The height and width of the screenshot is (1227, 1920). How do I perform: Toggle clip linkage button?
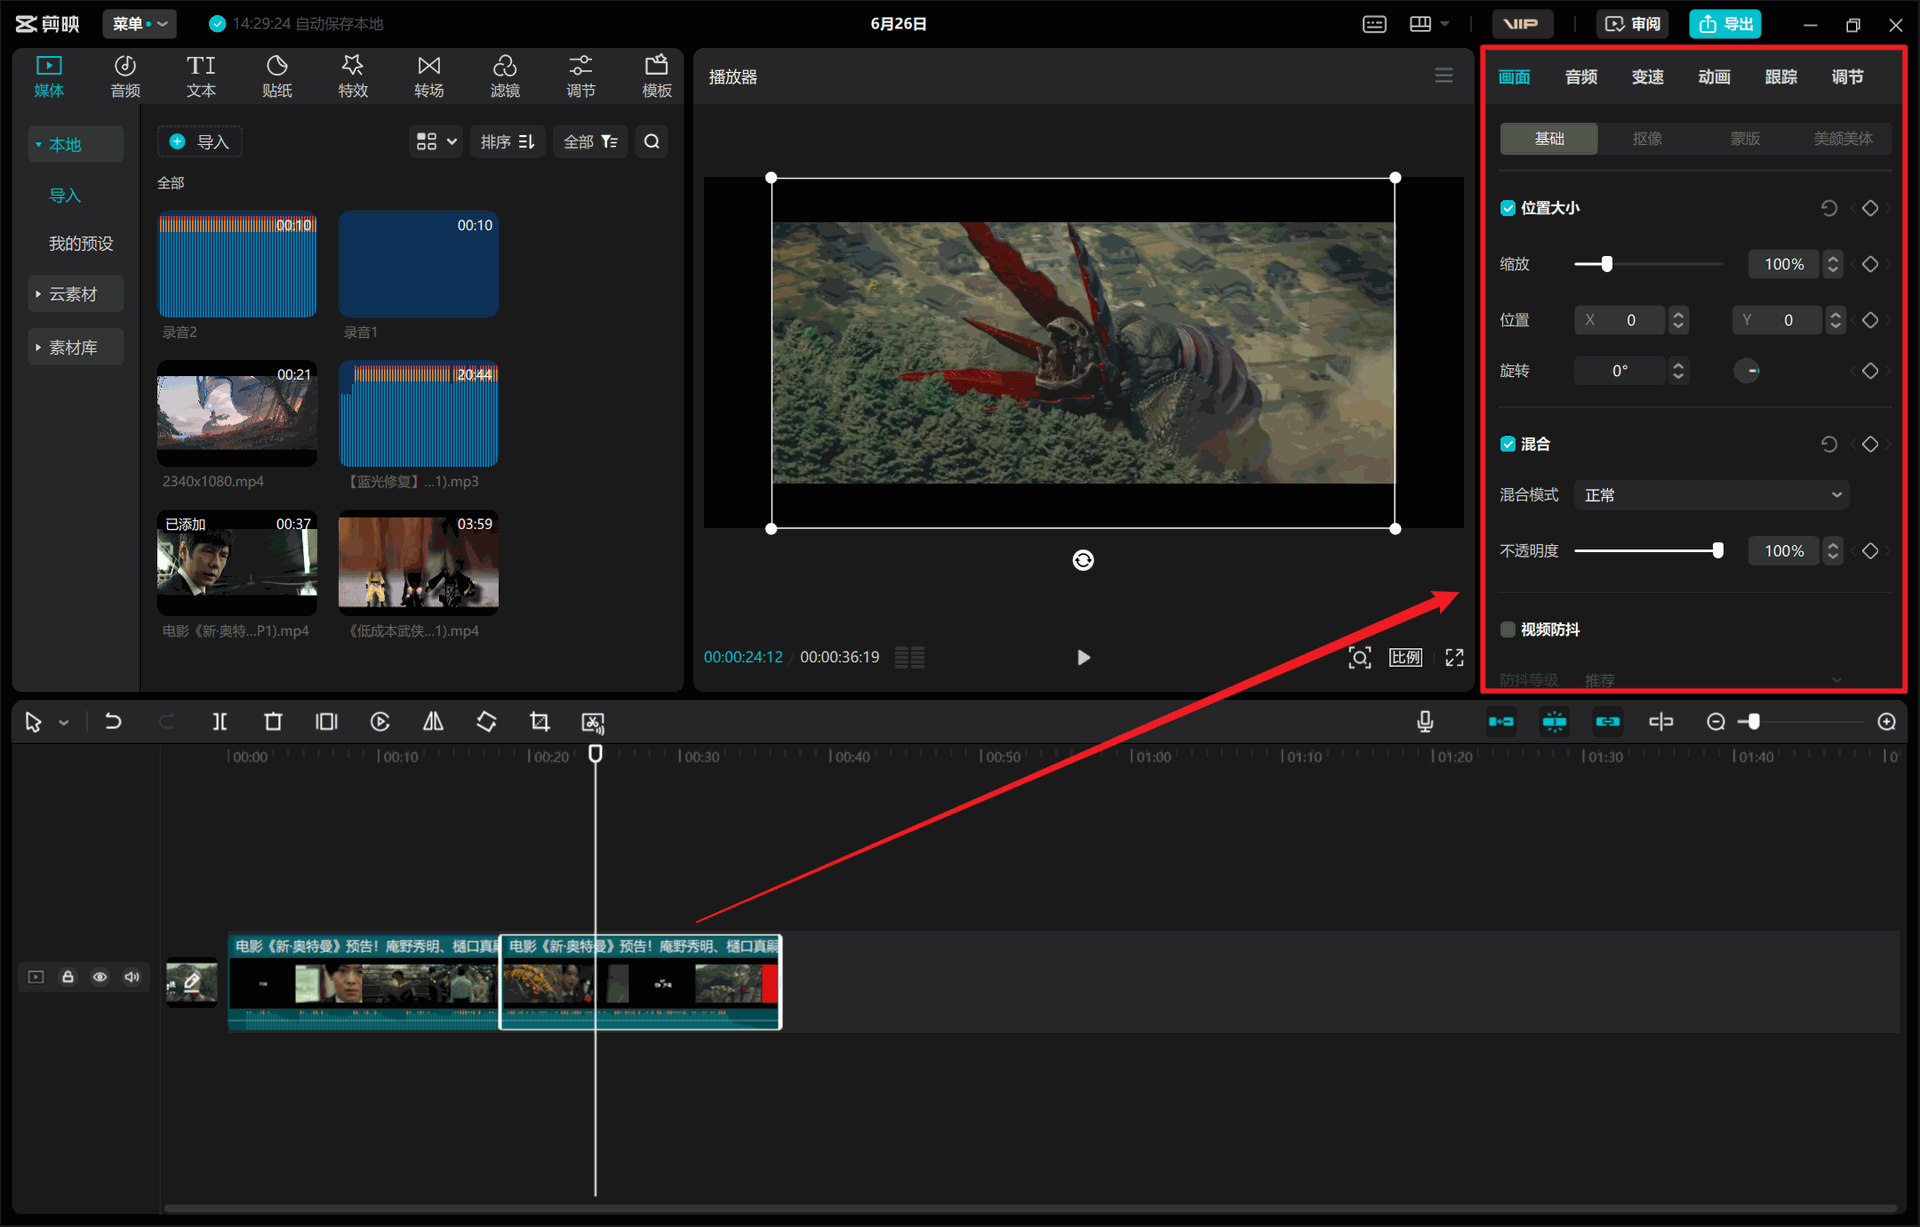pos(1607,722)
